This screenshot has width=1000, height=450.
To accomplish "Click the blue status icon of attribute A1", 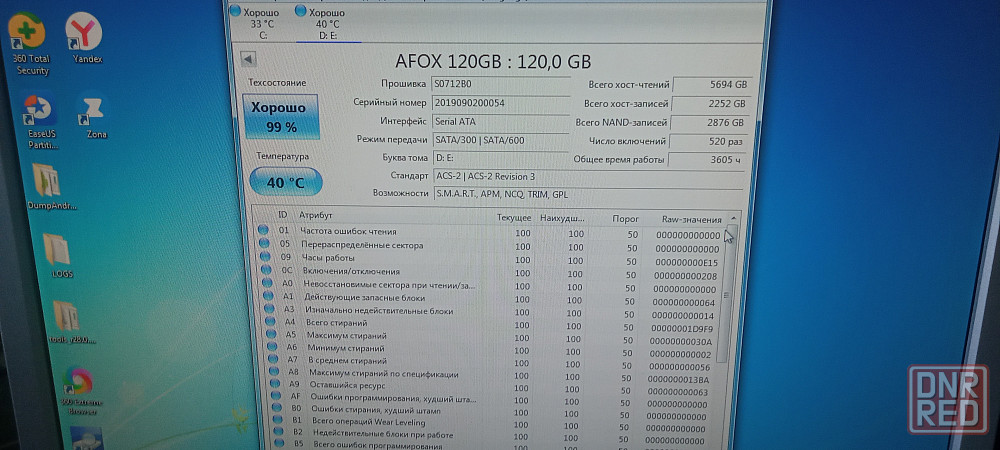I will [268, 296].
